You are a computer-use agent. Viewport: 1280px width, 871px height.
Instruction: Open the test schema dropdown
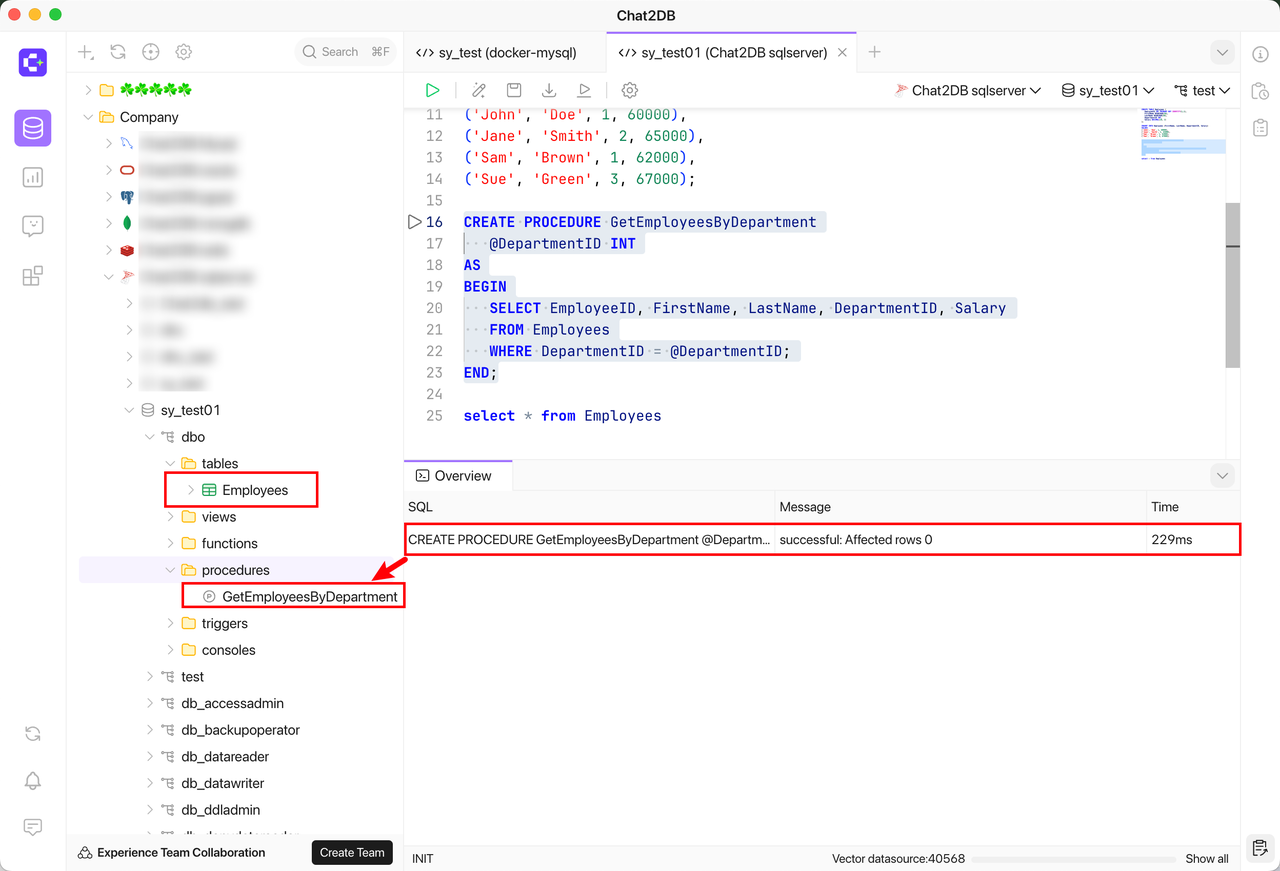(1202, 90)
